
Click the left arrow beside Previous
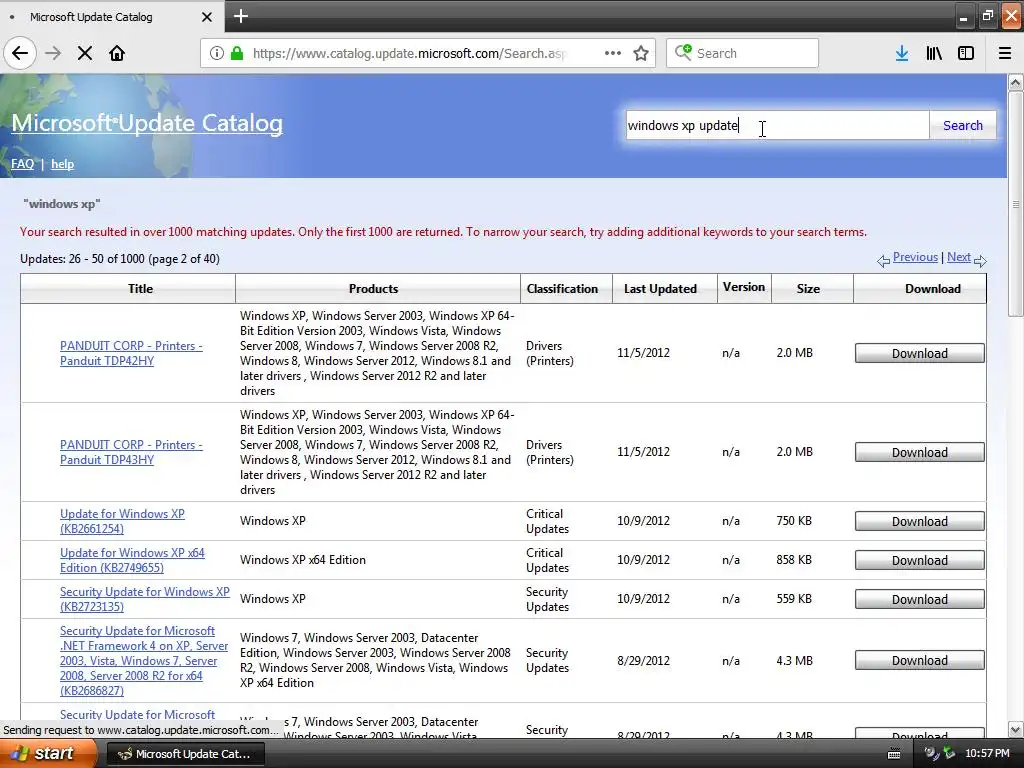click(x=884, y=261)
